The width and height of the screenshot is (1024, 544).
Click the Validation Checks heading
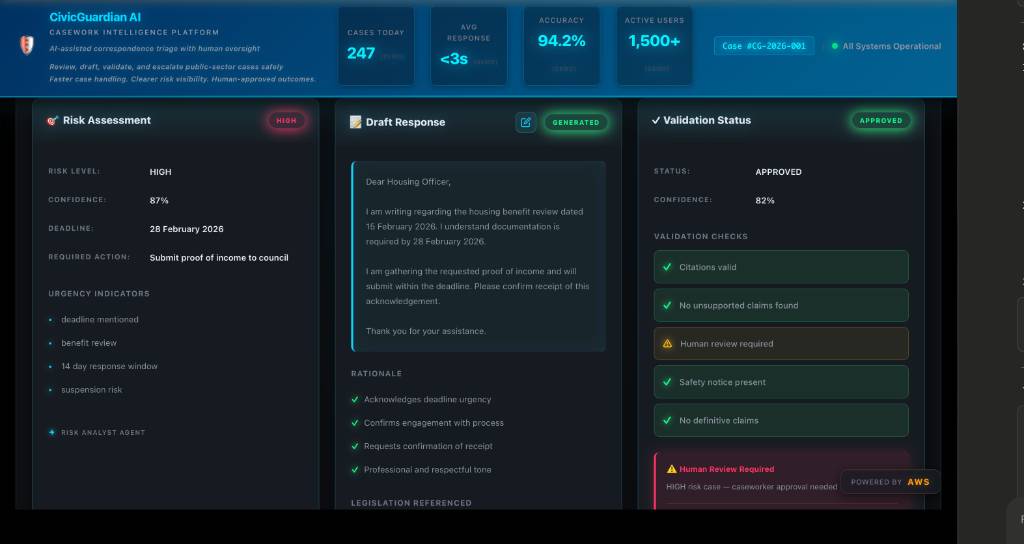pos(701,236)
